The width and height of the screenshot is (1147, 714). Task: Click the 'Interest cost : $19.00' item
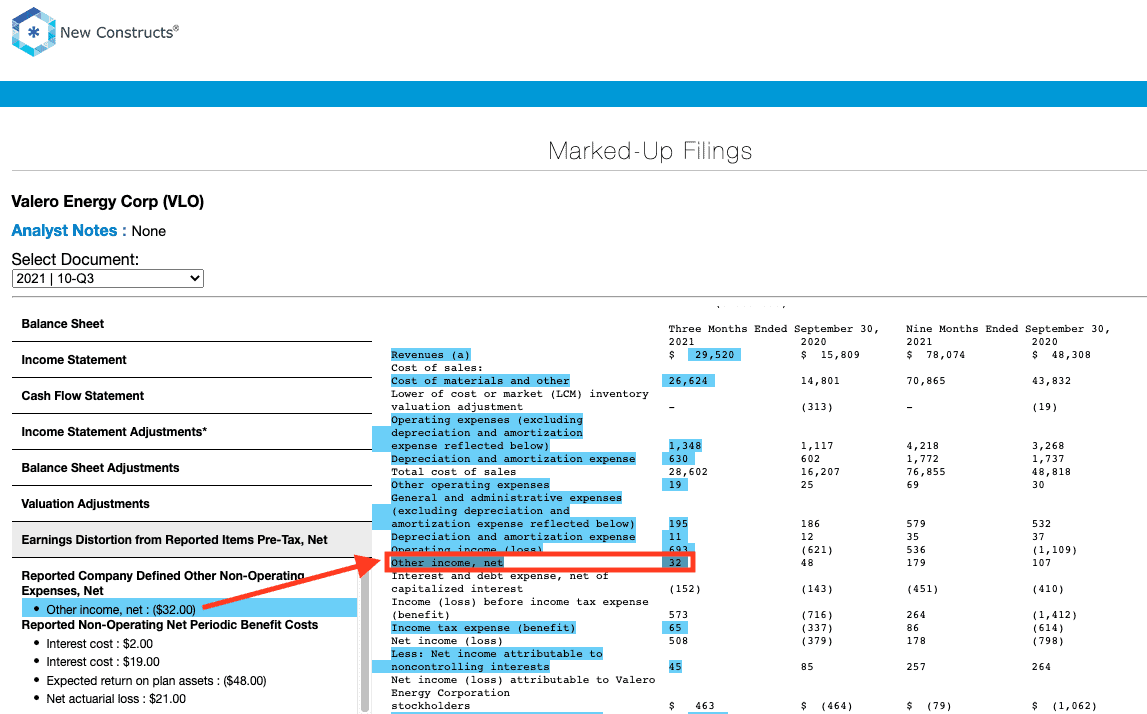[x=102, y=662]
